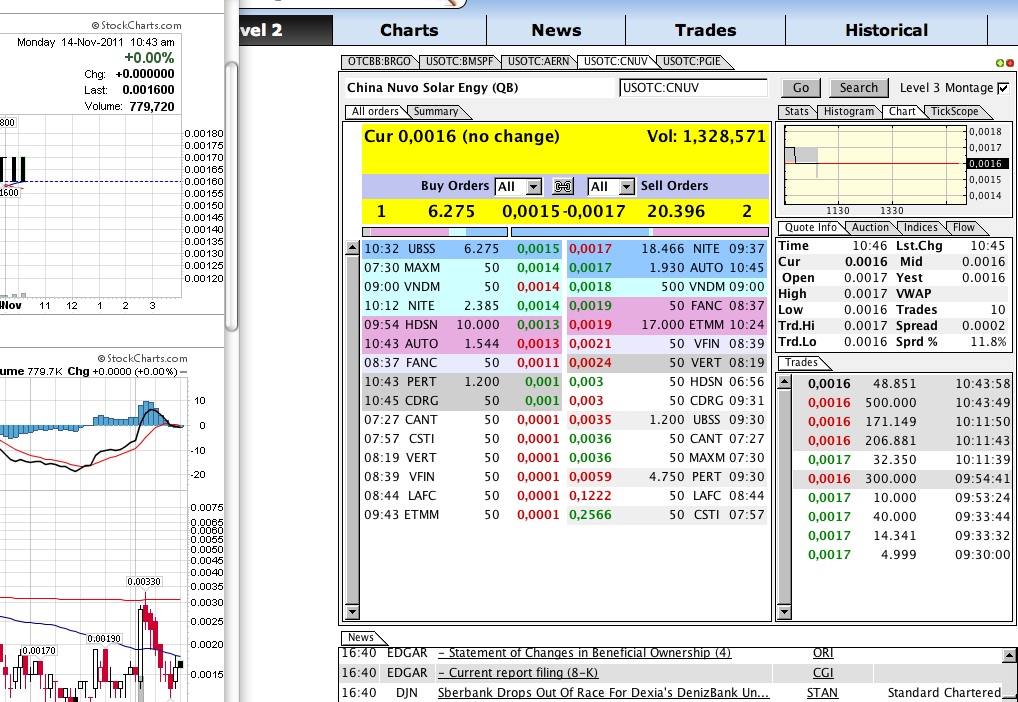
Task: Open the Buy Orders All dropdown
Action: point(519,187)
